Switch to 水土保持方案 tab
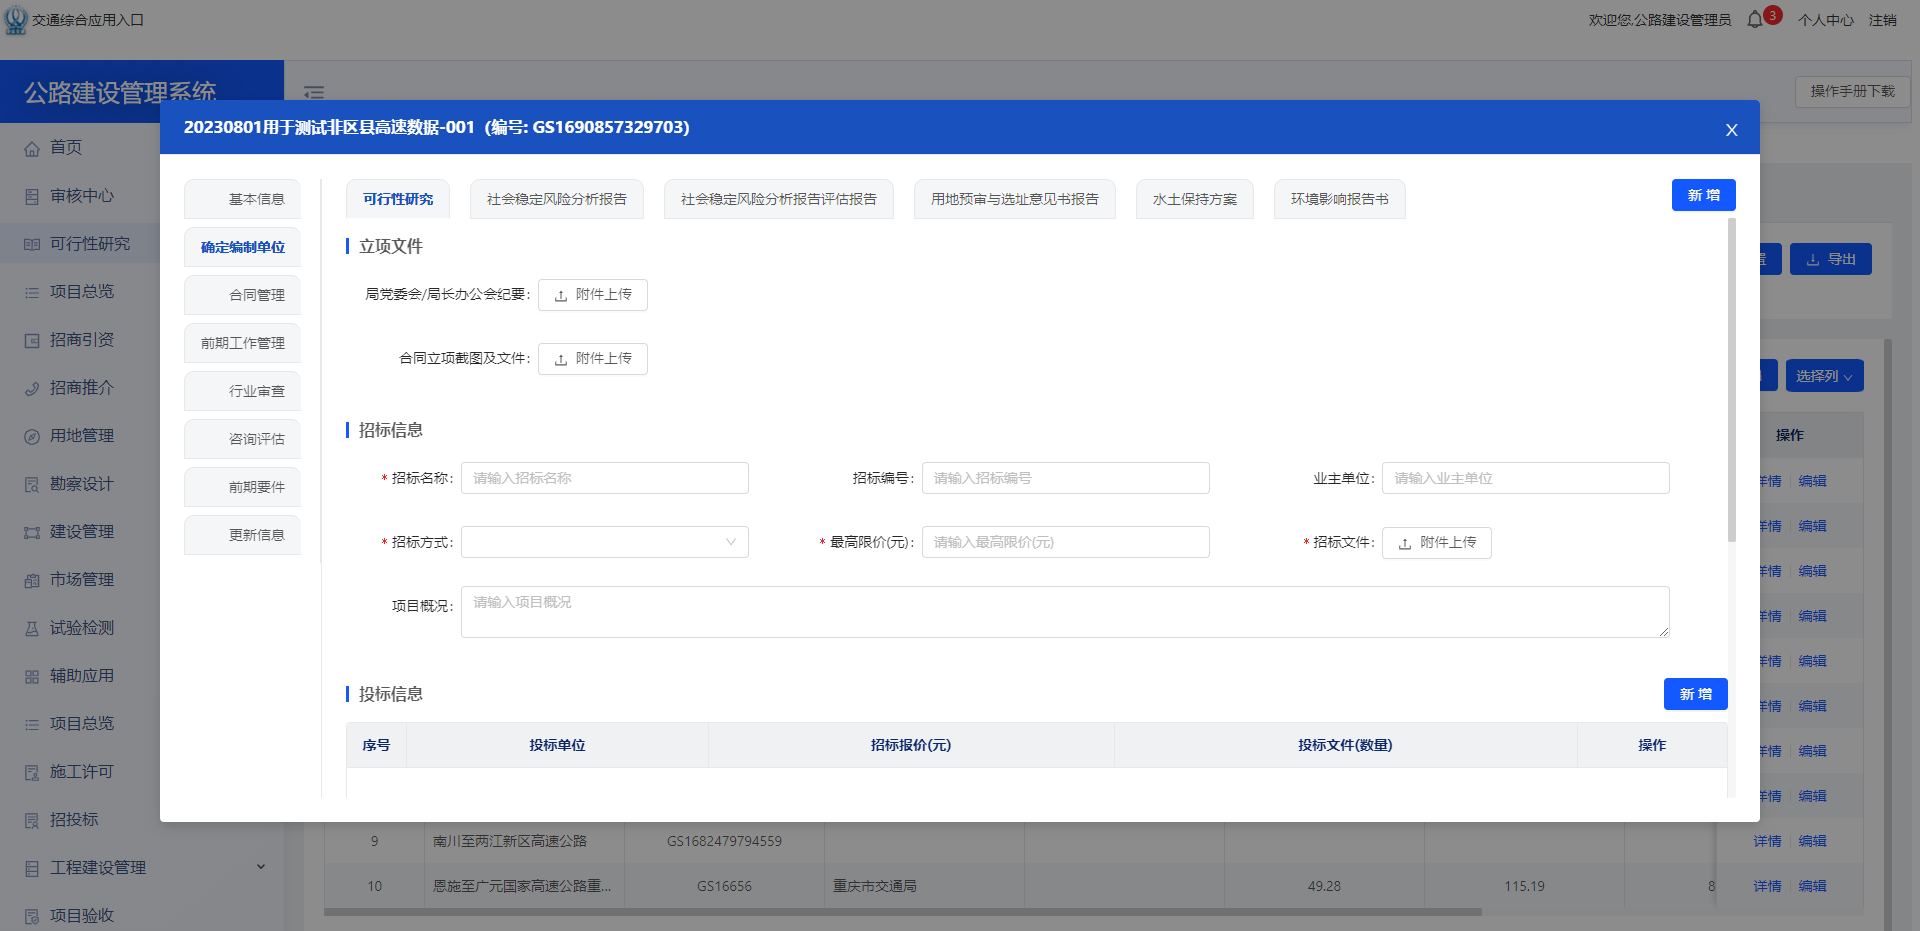This screenshot has height=931, width=1920. click(x=1195, y=199)
